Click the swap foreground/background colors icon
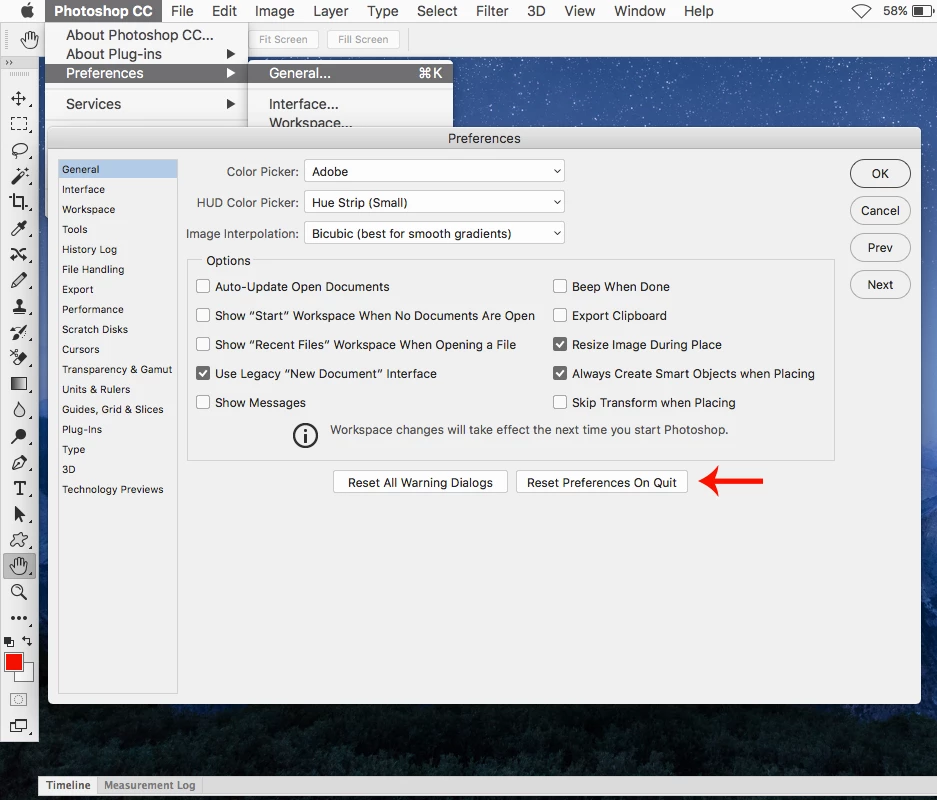Viewport: 937px width, 800px height. coord(27,641)
